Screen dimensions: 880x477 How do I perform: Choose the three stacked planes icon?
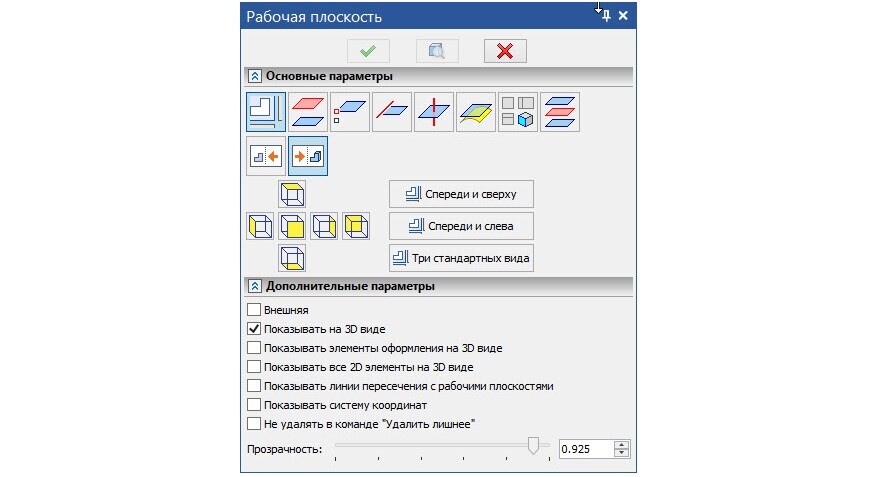(x=560, y=112)
